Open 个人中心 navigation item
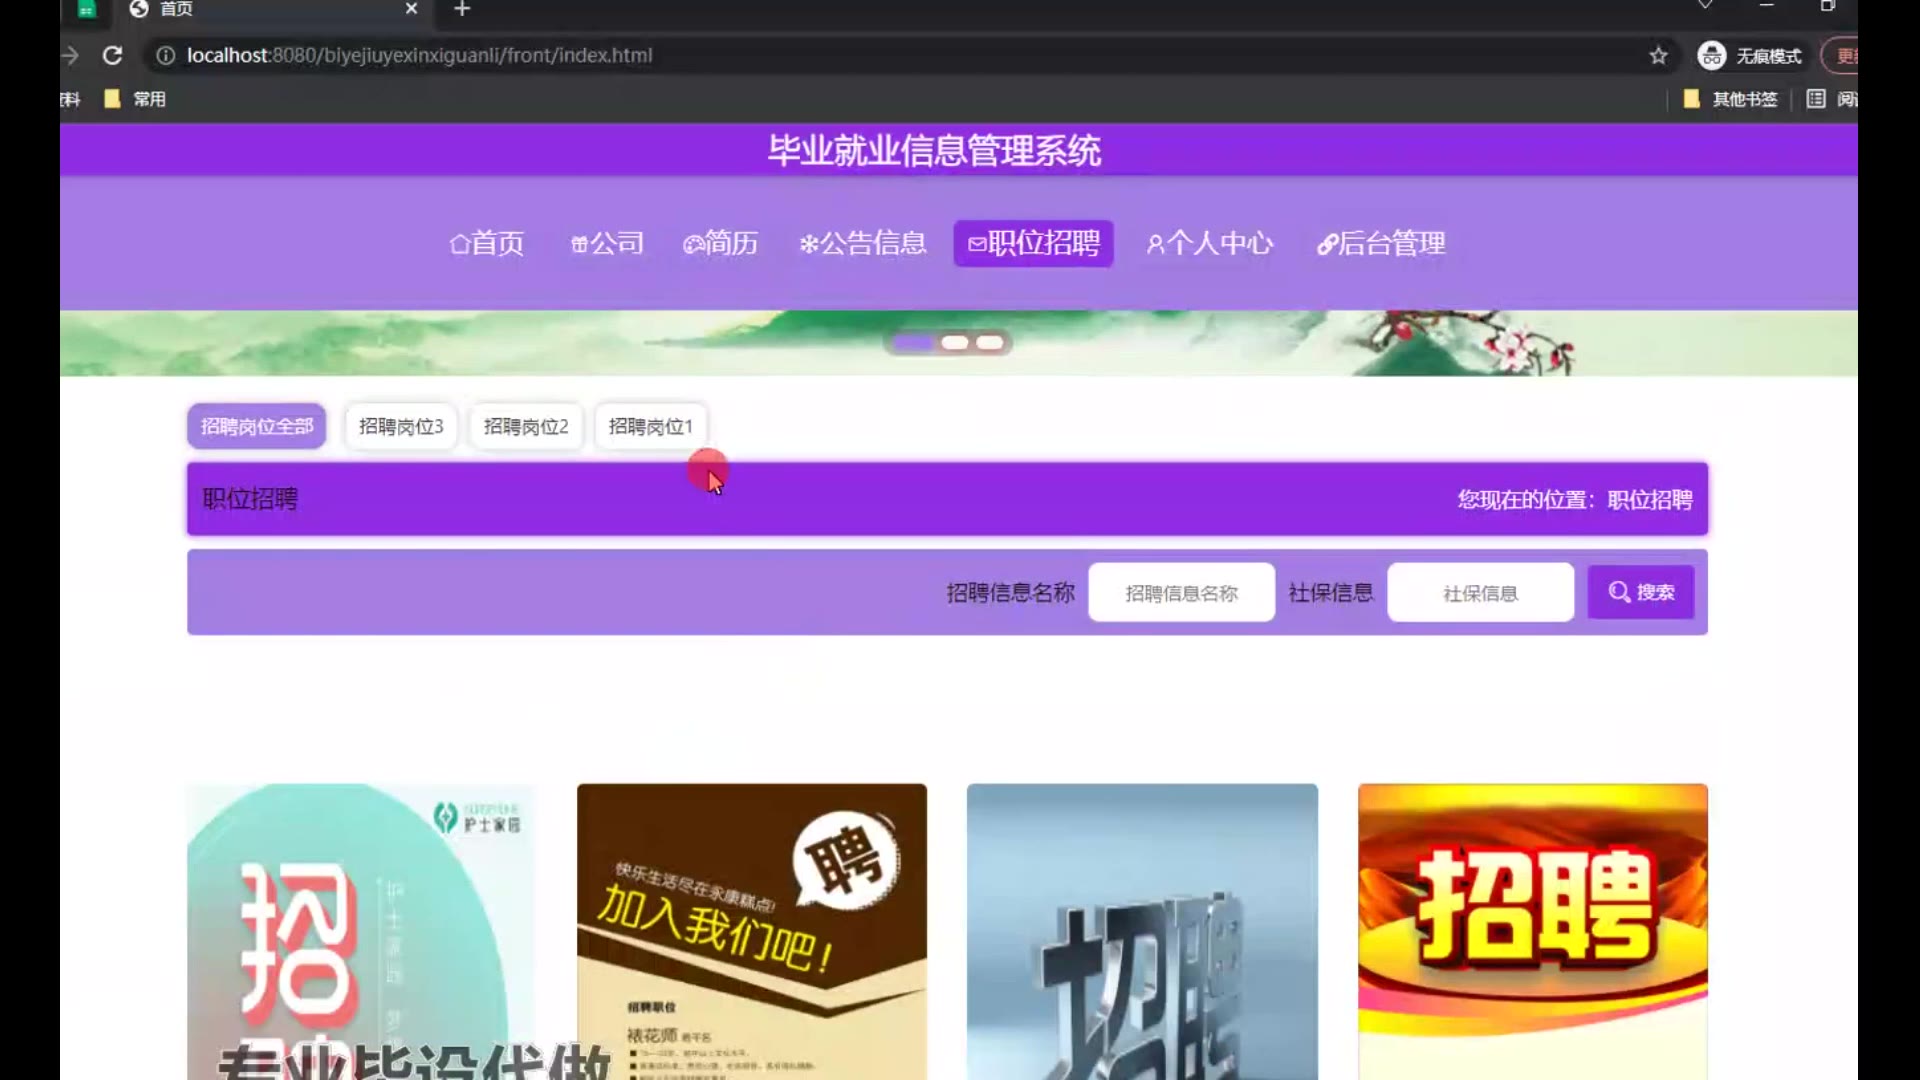The width and height of the screenshot is (1920, 1080). click(1209, 243)
